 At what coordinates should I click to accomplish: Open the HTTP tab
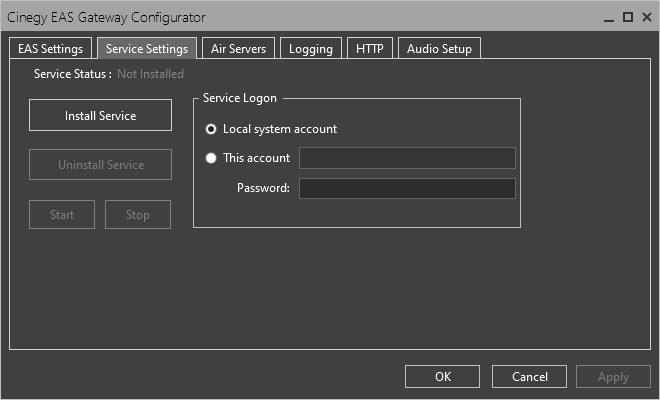tap(370, 48)
